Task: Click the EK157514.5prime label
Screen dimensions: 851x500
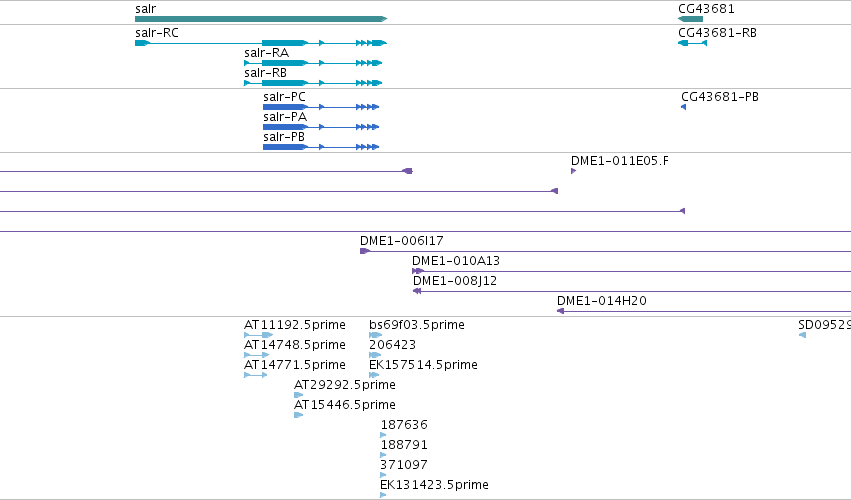Action: (x=423, y=365)
